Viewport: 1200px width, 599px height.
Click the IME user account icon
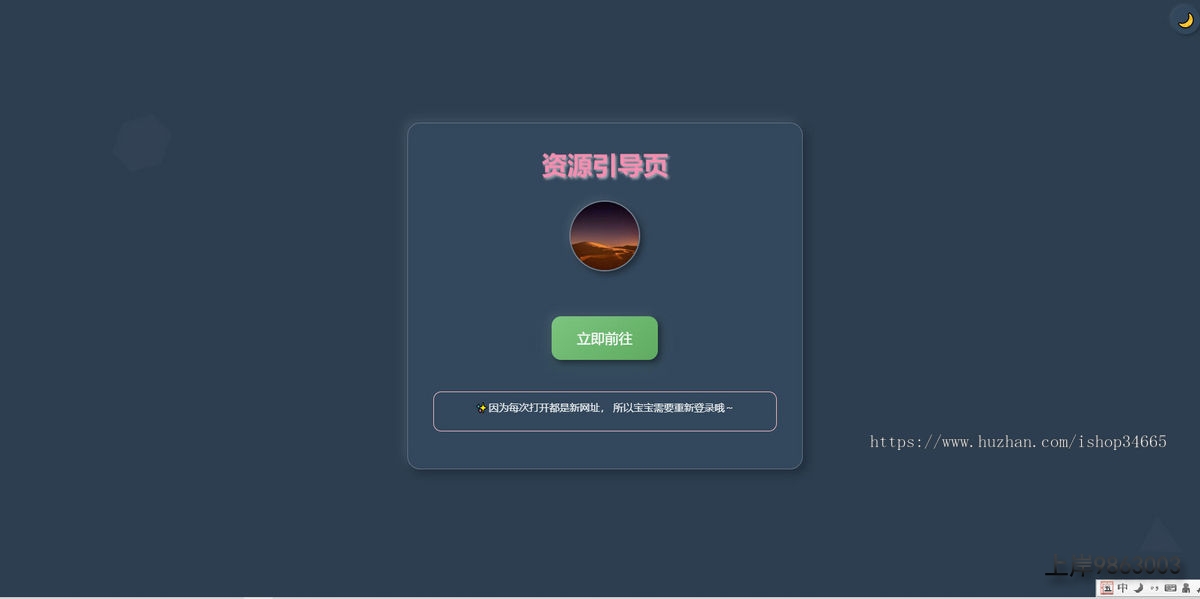[x=1185, y=588]
